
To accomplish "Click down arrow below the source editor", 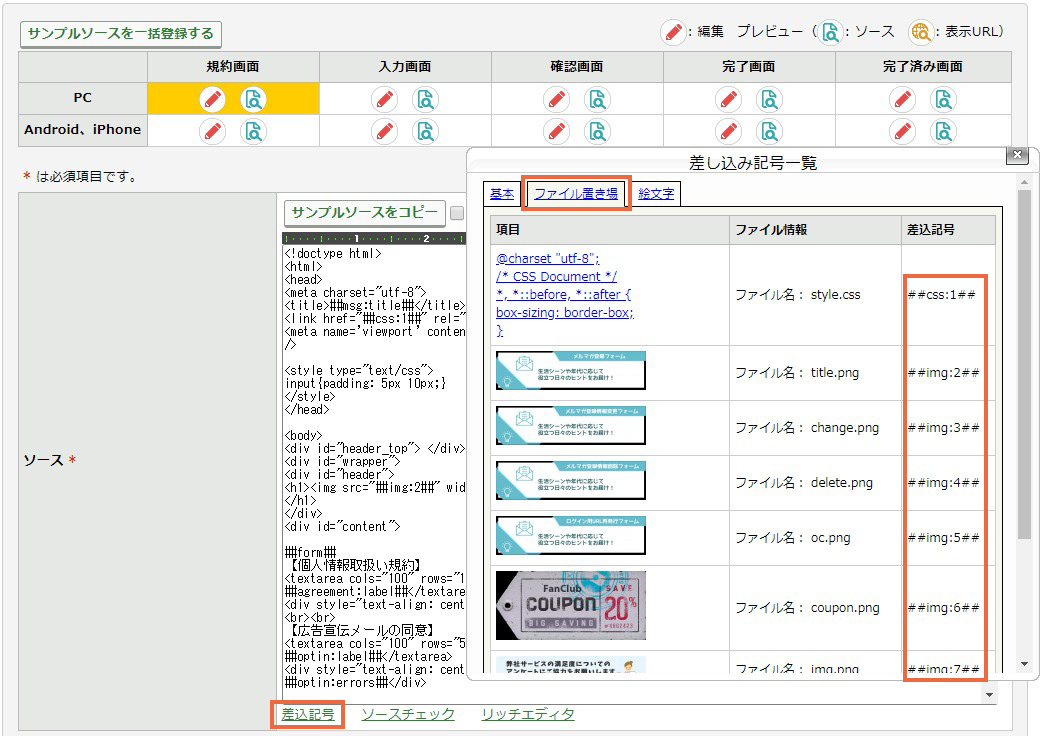I will (x=990, y=695).
